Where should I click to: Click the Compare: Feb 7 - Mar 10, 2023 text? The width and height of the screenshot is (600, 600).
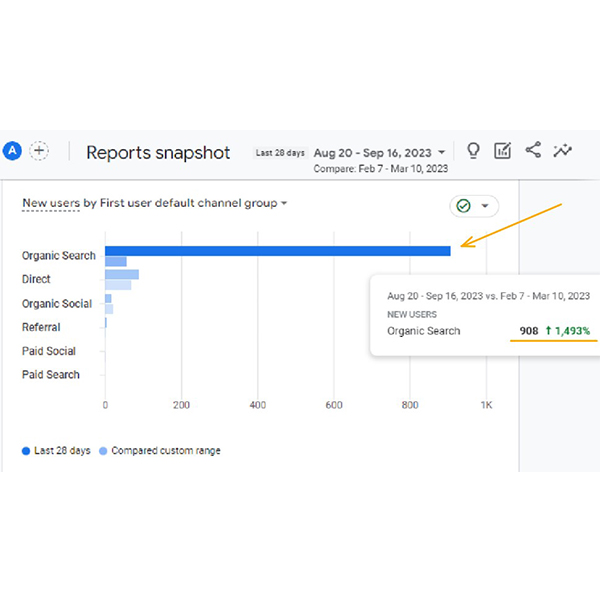pos(380,169)
